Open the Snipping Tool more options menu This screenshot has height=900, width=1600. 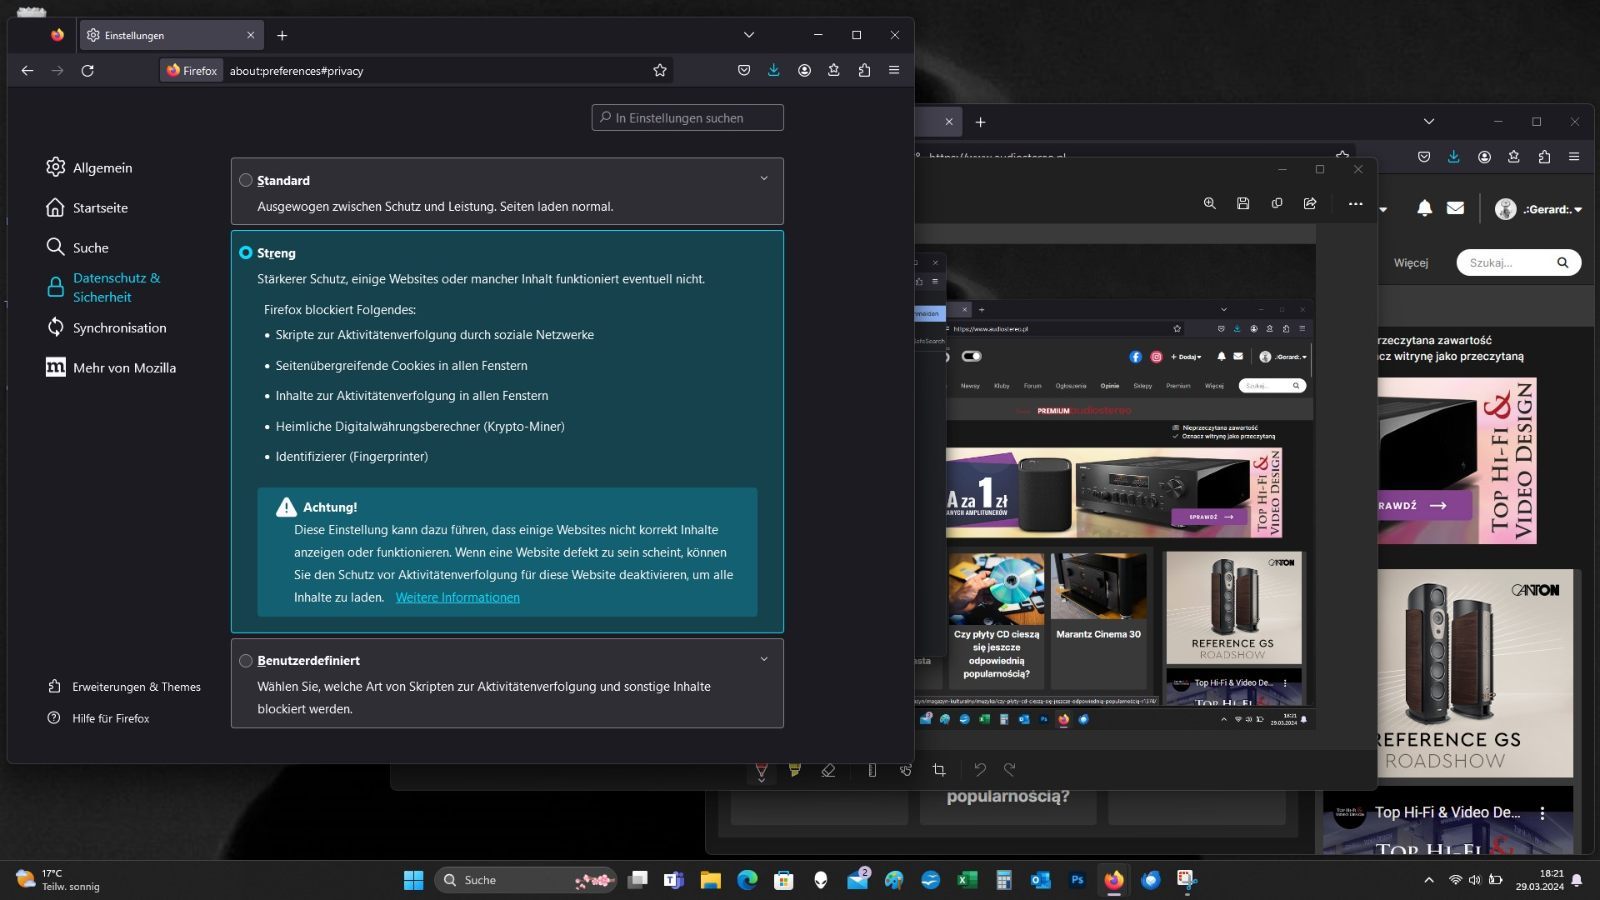(x=1355, y=203)
